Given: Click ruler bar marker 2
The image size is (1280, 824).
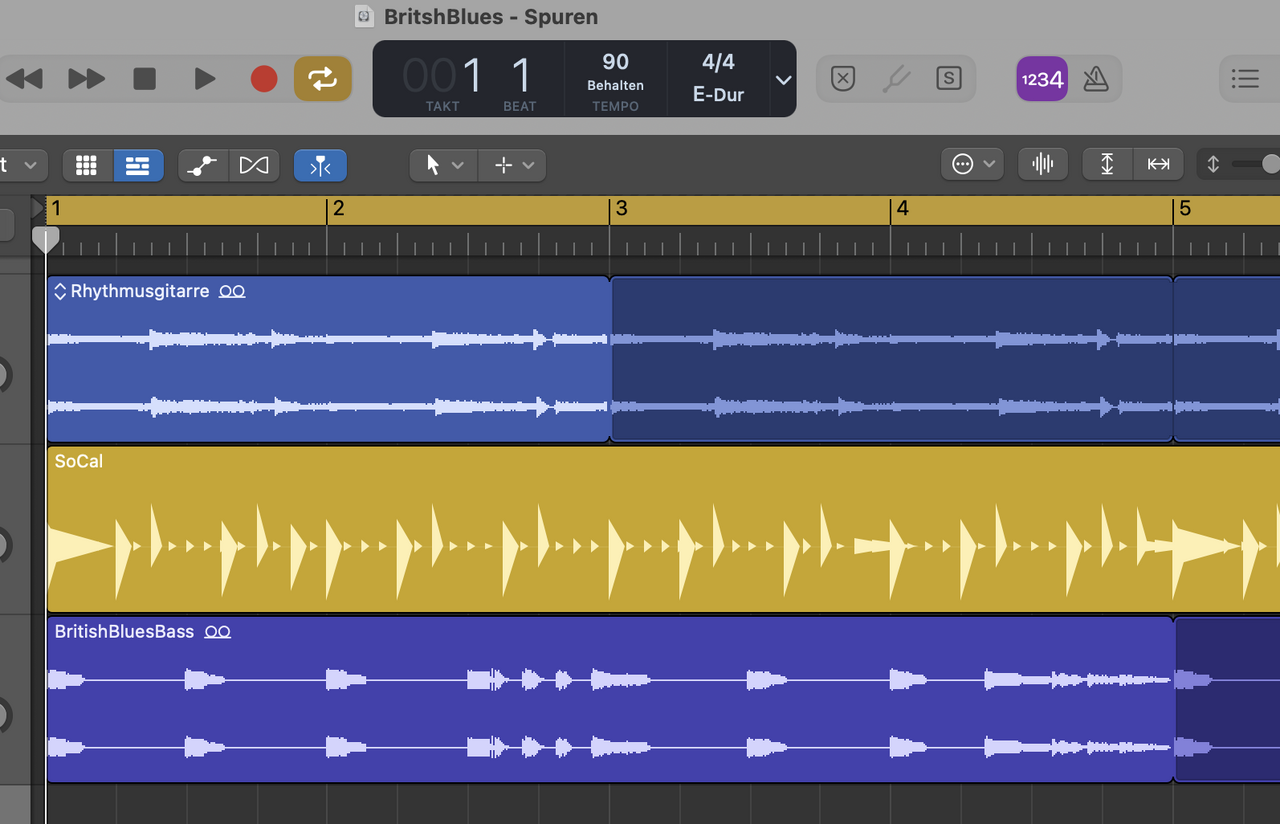Looking at the screenshot, I should [x=339, y=209].
